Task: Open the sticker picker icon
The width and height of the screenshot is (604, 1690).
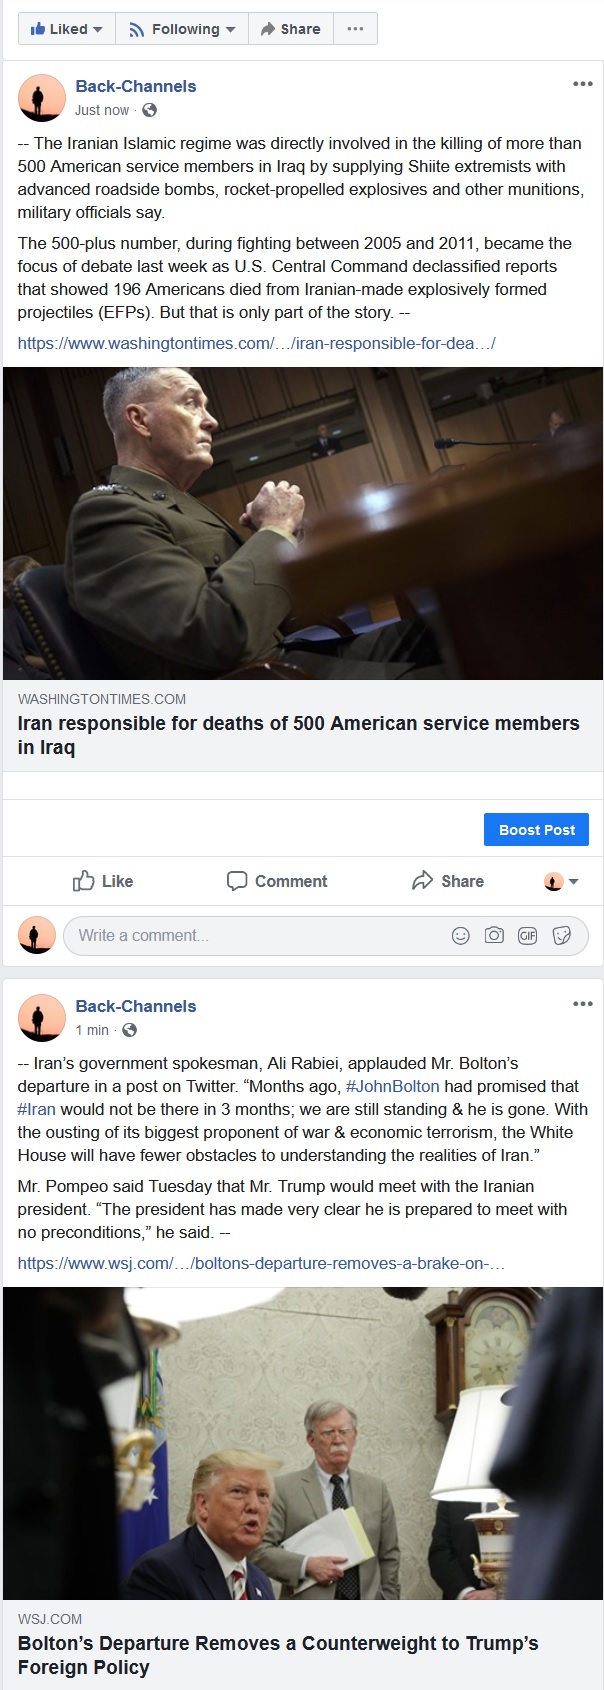Action: [562, 936]
